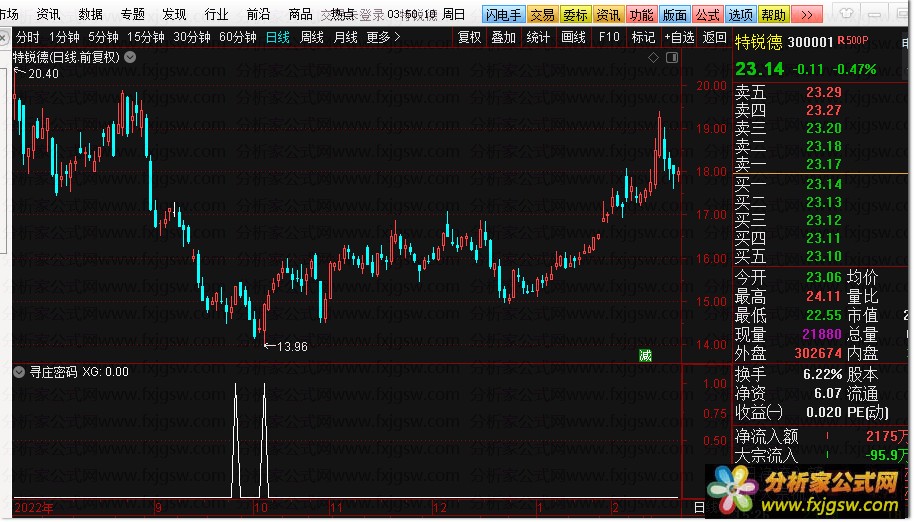Click the 统计 statistics toolbar button

(538, 37)
